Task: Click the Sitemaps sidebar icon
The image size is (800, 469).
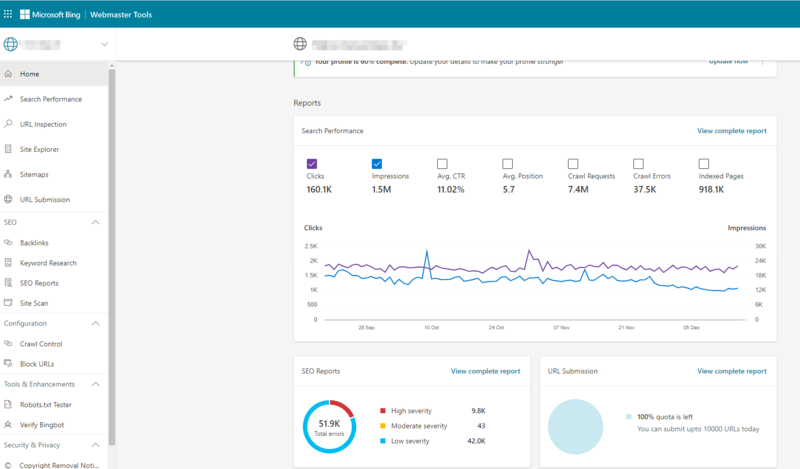Action: [9, 174]
